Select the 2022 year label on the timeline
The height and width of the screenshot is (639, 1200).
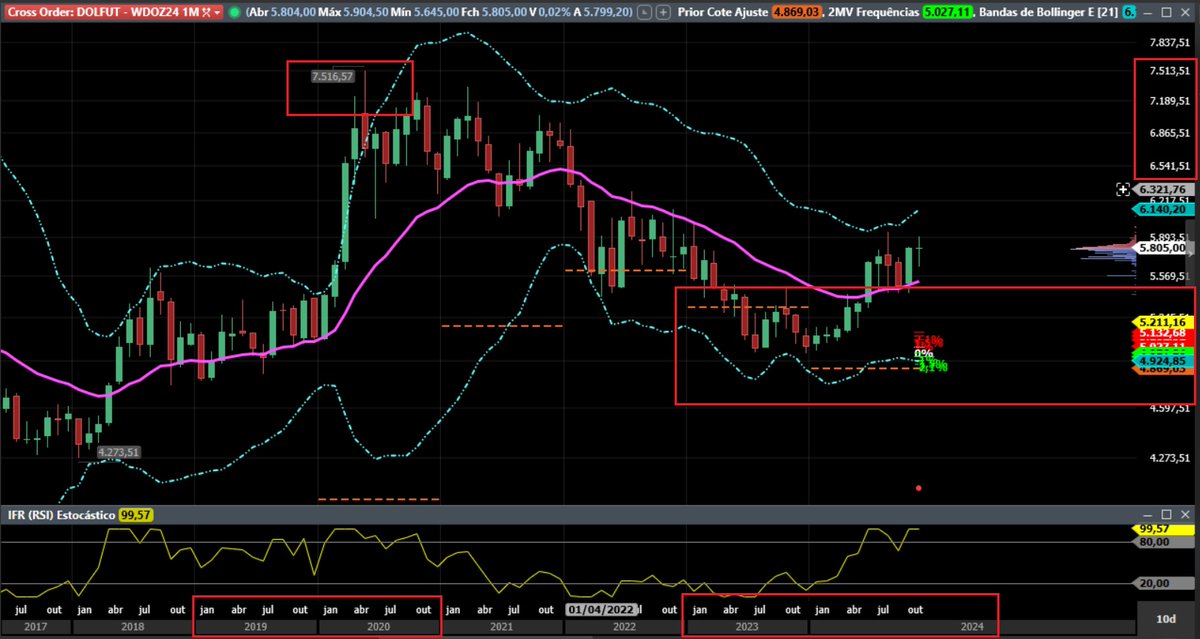[x=623, y=628]
